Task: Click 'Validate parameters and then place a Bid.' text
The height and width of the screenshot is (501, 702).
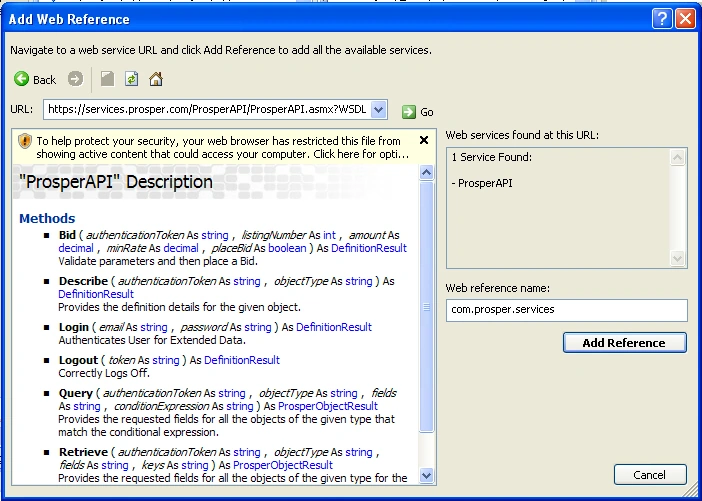Action: [x=158, y=261]
